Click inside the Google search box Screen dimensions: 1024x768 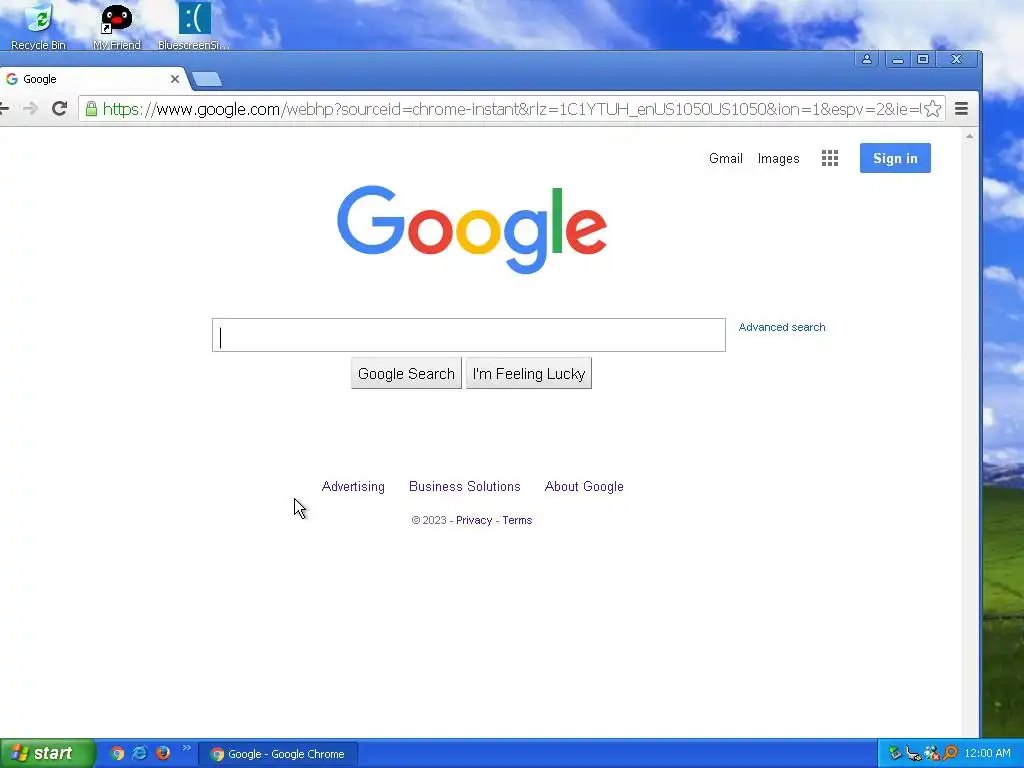click(x=468, y=335)
